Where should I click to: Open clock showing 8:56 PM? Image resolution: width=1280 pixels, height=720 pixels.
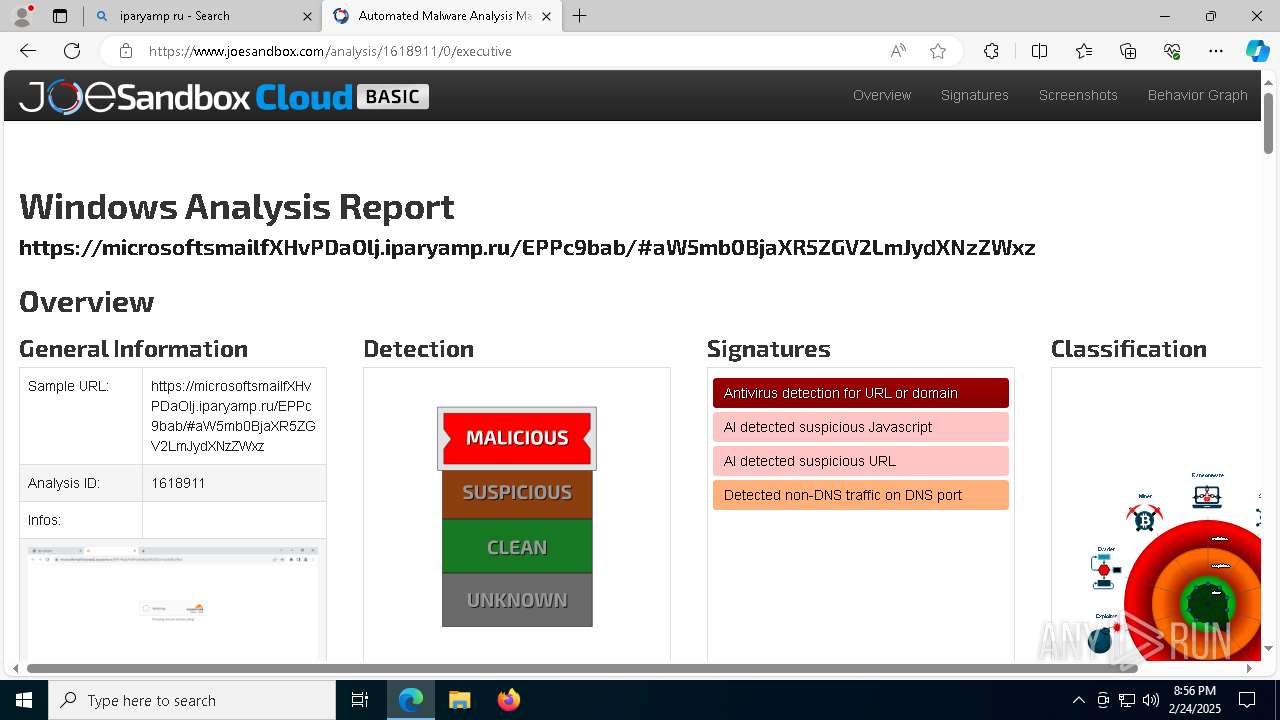tap(1195, 700)
